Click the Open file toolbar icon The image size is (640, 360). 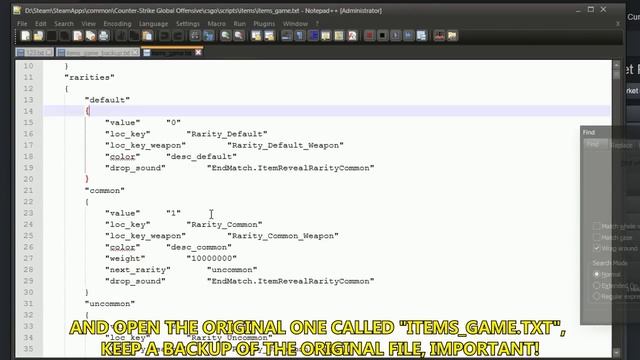click(39, 36)
